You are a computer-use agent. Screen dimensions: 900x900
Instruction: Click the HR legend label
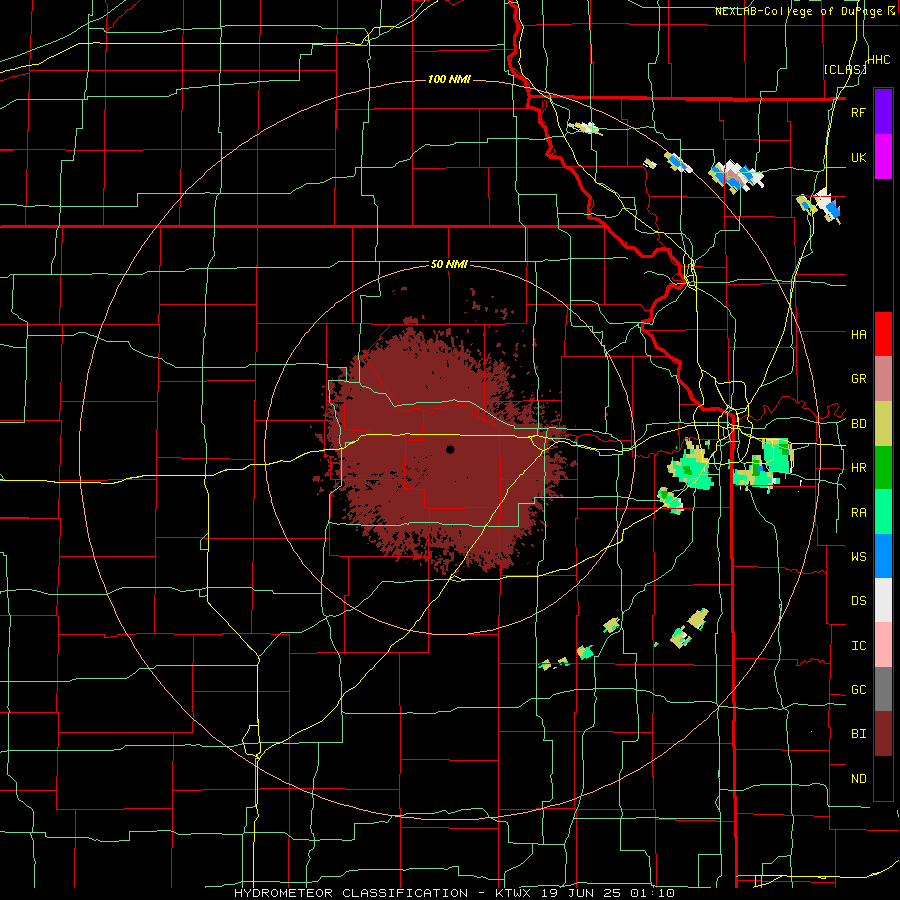coord(858,468)
